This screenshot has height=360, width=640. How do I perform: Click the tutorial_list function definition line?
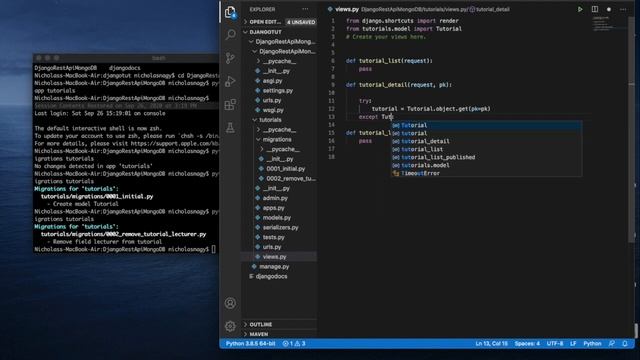[x=389, y=61]
